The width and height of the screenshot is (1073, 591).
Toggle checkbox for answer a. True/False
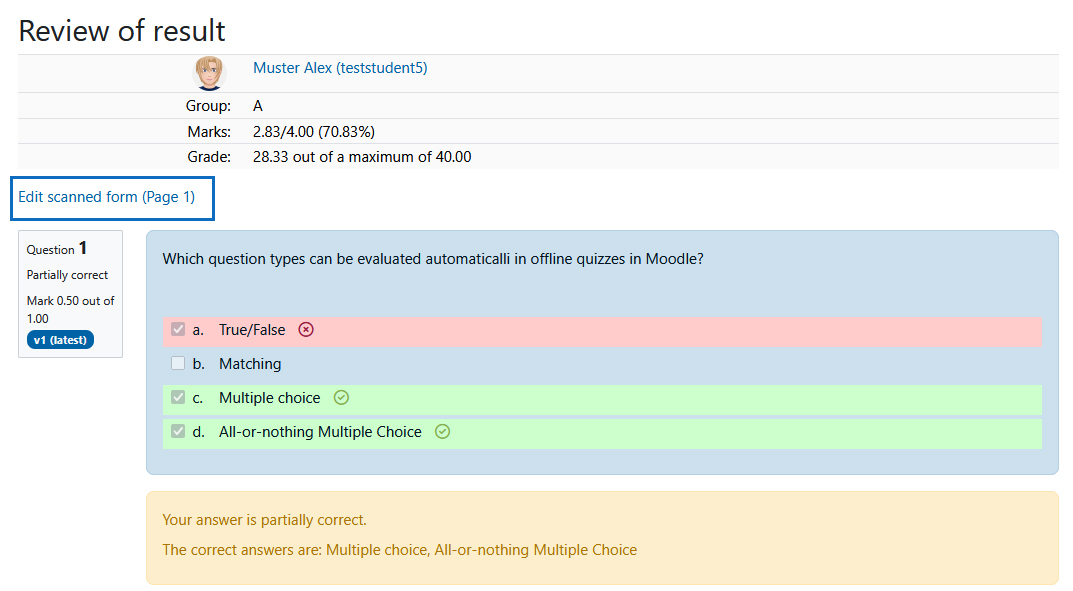pos(178,329)
